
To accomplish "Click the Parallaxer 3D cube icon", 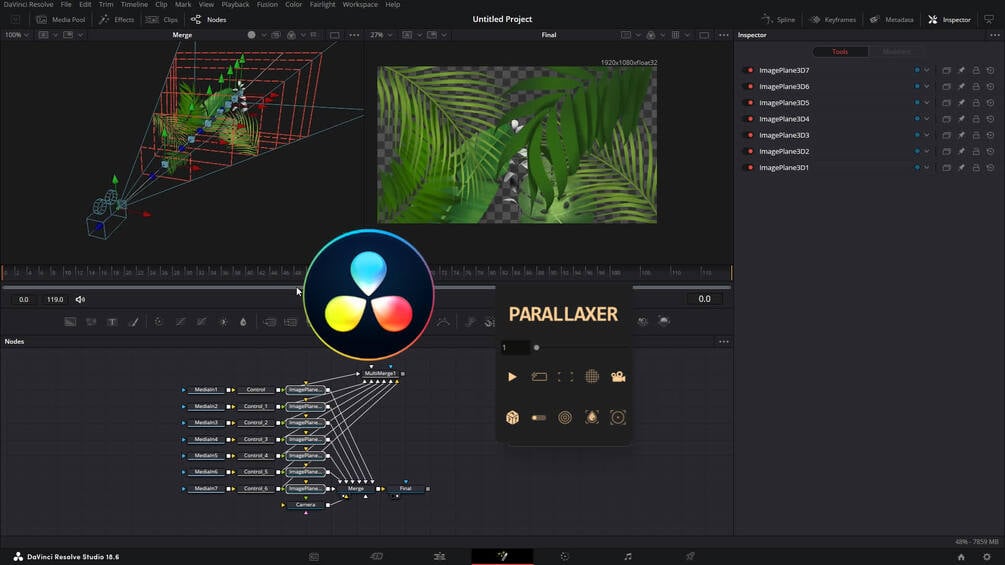I will (512, 418).
